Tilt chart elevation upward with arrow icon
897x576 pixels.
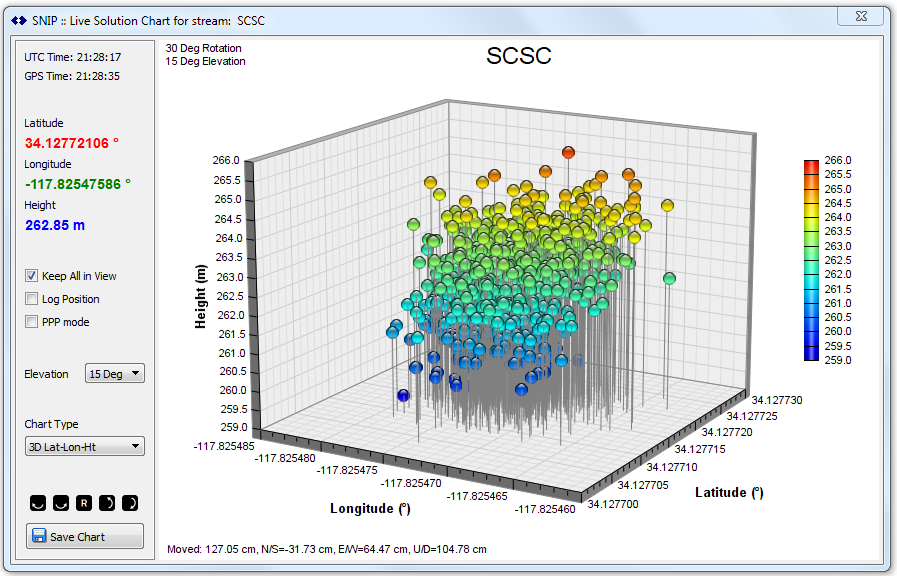108,502
